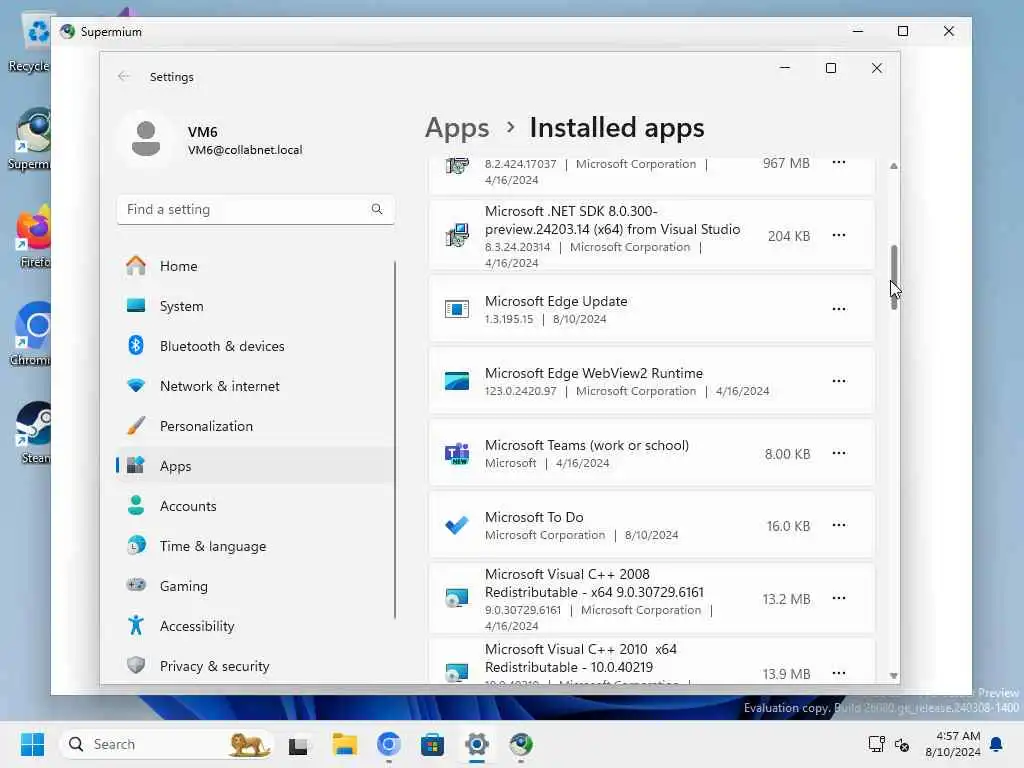The width and height of the screenshot is (1024, 768).
Task: Select Microsoft Teams (work or school) text
Action: click(x=586, y=445)
